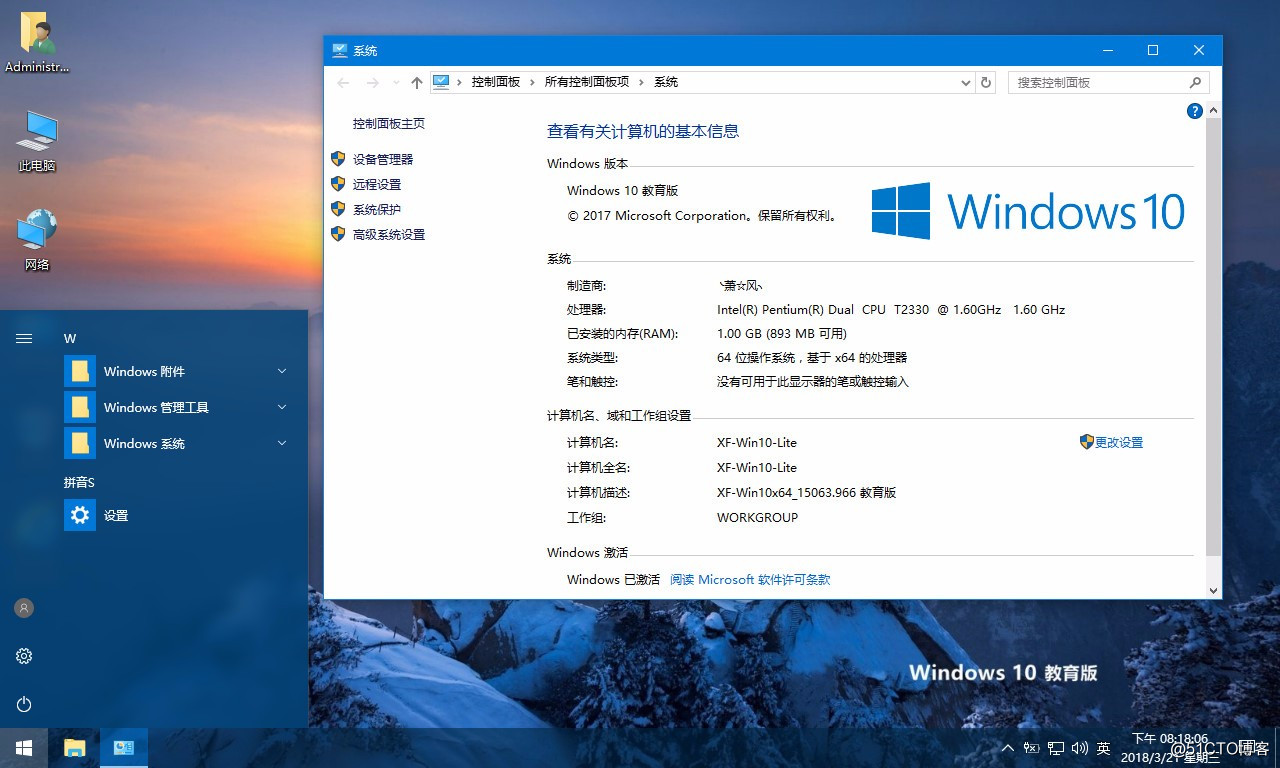Refresh the System control panel page

tap(986, 82)
